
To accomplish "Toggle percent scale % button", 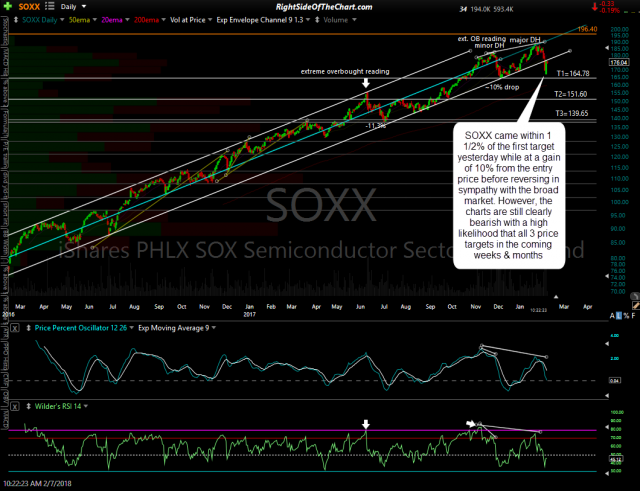I will pyautogui.click(x=626, y=316).
